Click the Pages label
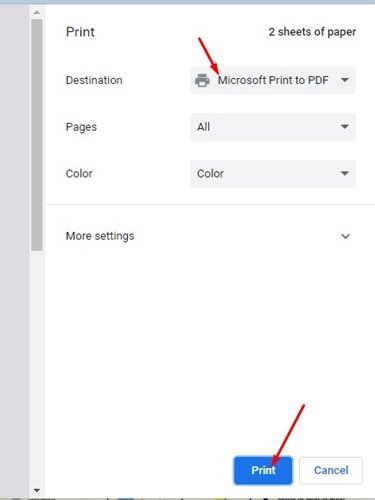Screen dimensions: 375x500 (81, 127)
